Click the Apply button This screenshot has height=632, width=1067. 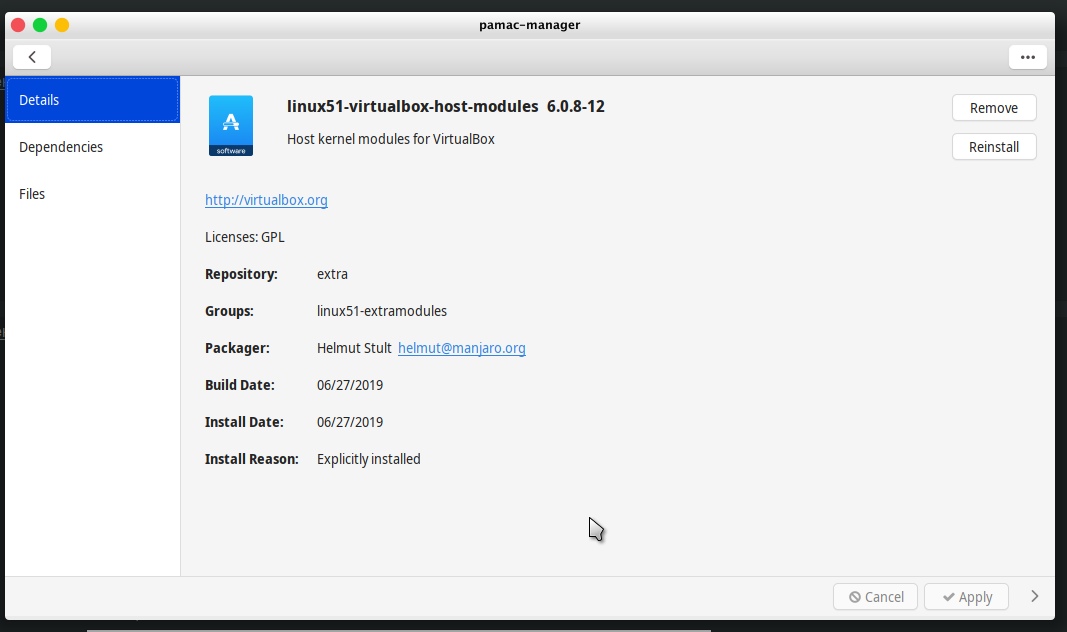tap(966, 597)
